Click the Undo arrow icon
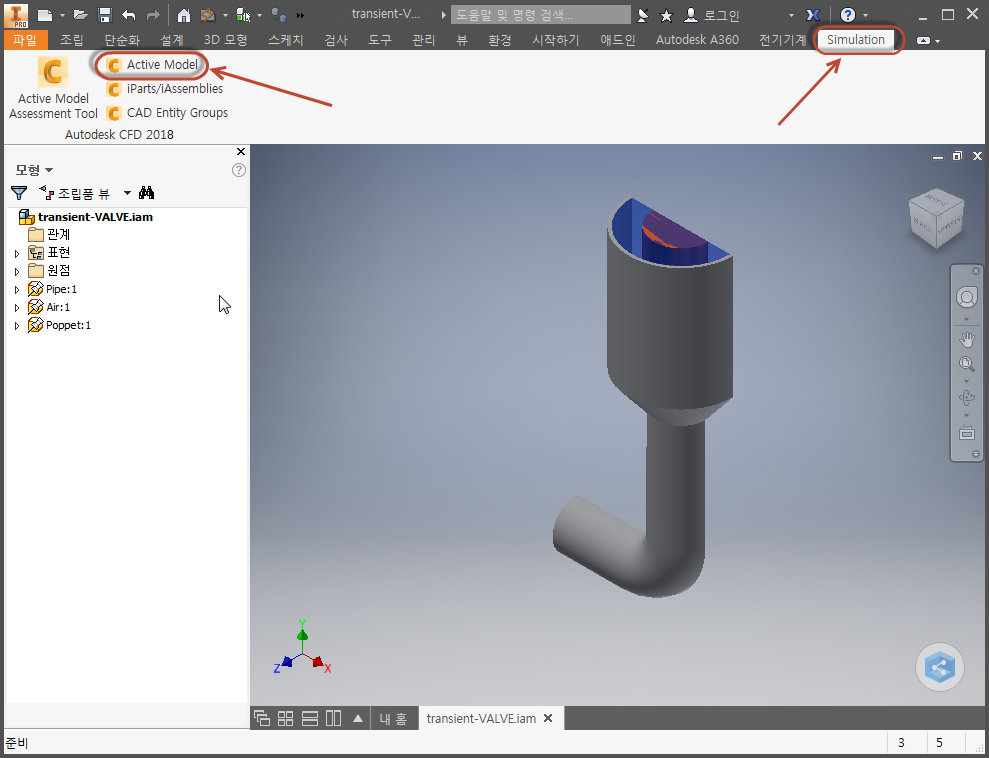989x758 pixels. [129, 15]
